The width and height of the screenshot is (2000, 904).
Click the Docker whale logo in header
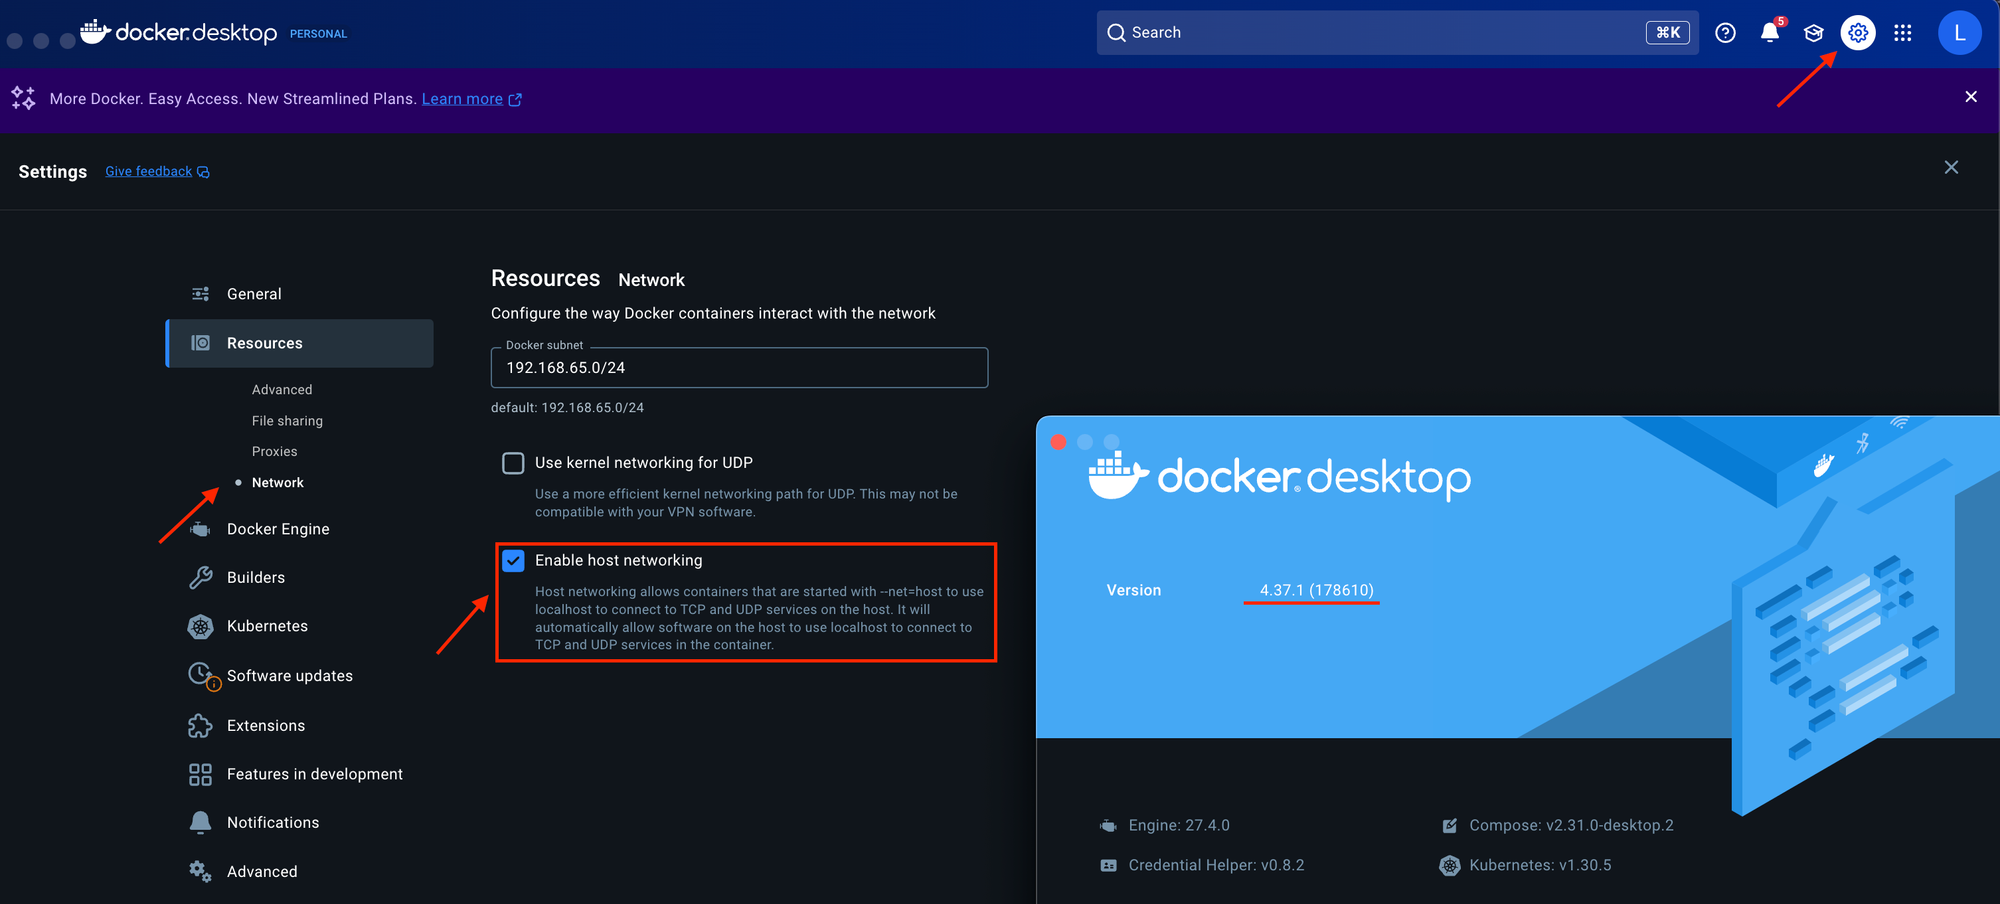(95, 32)
